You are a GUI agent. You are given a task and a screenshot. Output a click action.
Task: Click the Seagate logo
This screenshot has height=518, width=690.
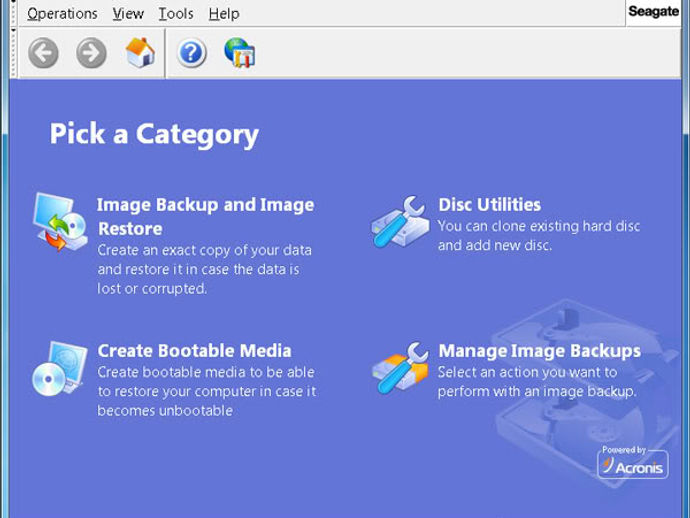(x=653, y=11)
